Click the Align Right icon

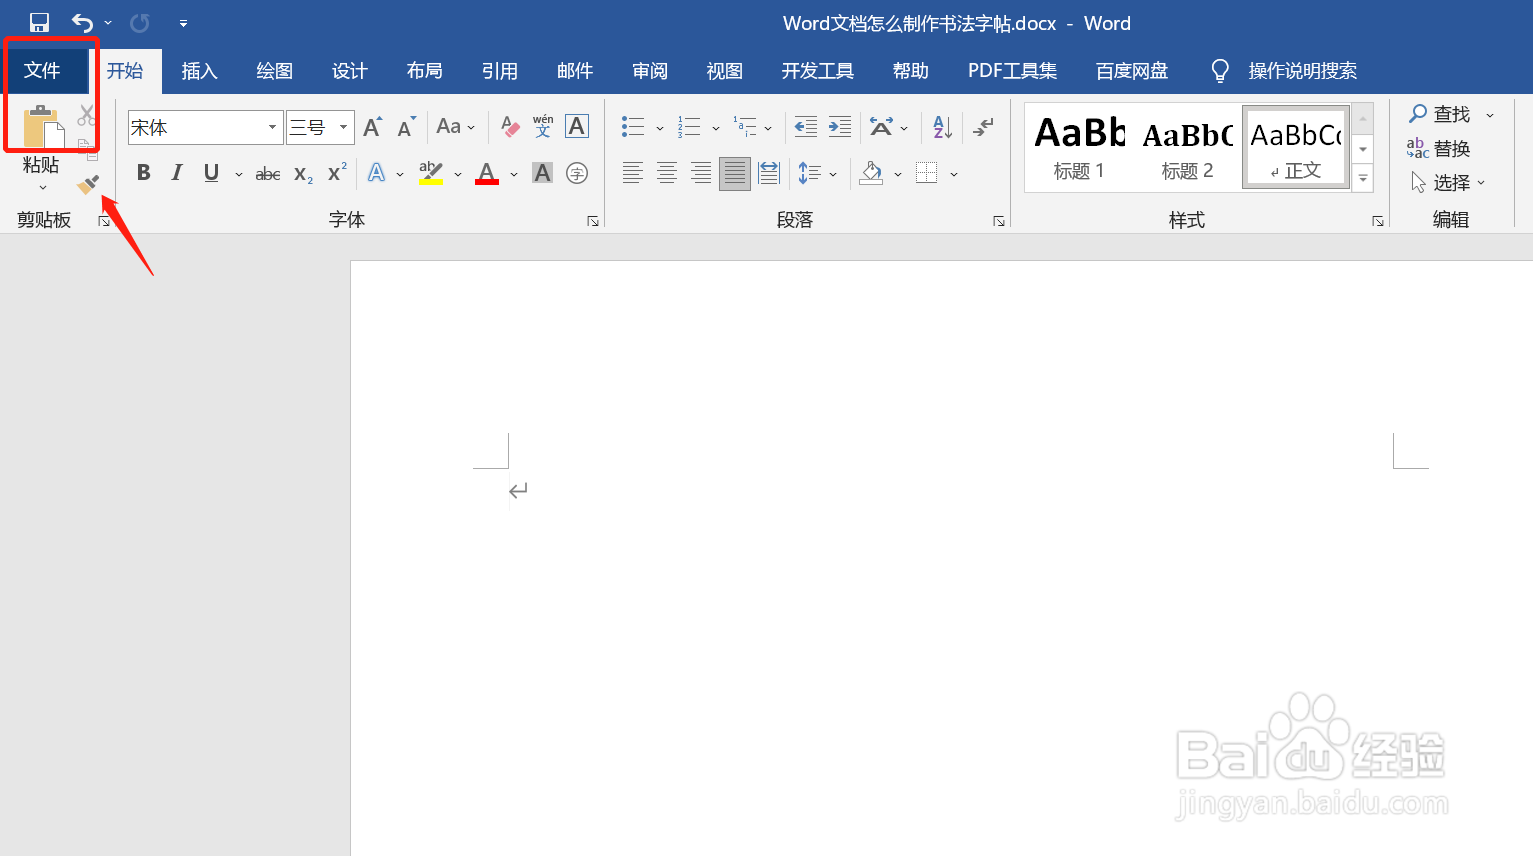pos(701,173)
